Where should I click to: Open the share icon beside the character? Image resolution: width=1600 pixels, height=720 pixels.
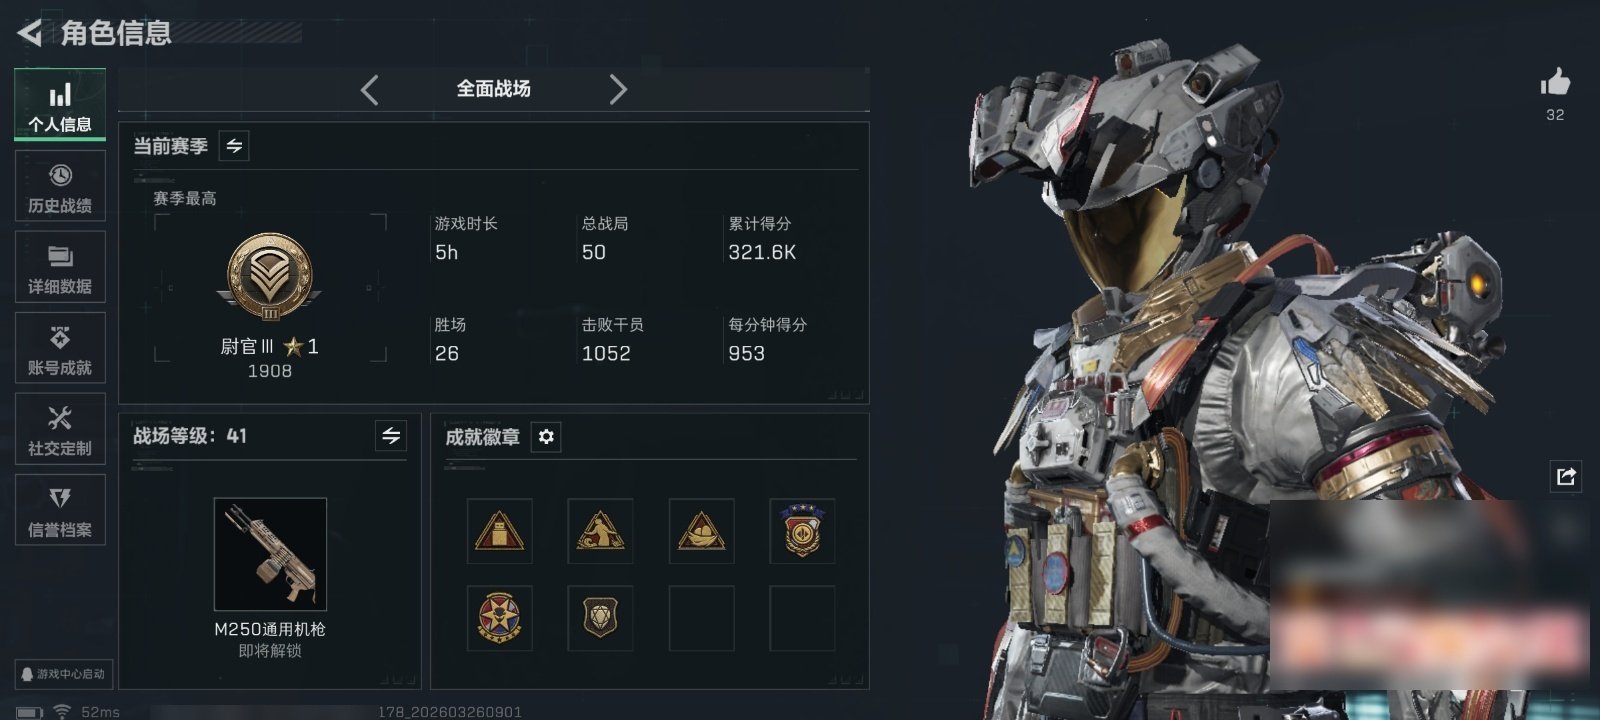[1566, 476]
